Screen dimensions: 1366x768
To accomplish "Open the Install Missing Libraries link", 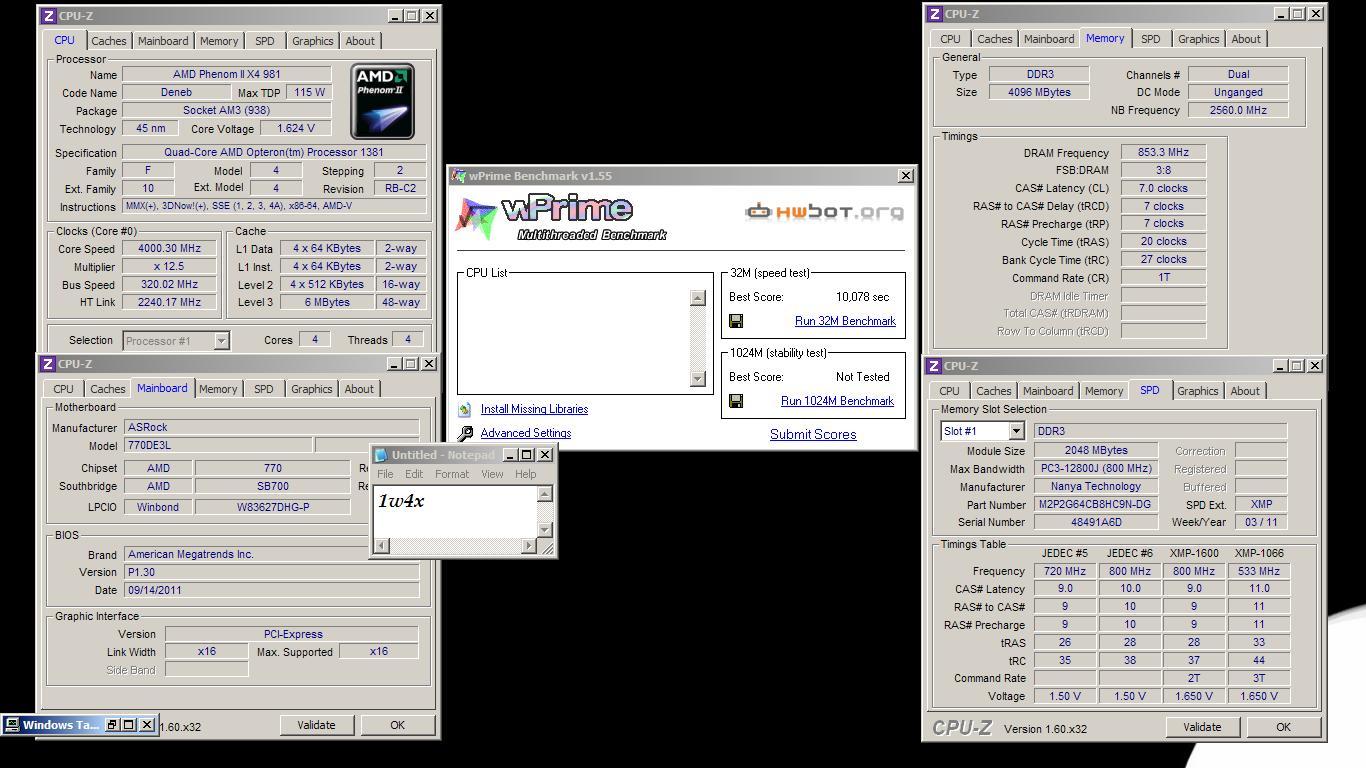I will tap(534, 409).
